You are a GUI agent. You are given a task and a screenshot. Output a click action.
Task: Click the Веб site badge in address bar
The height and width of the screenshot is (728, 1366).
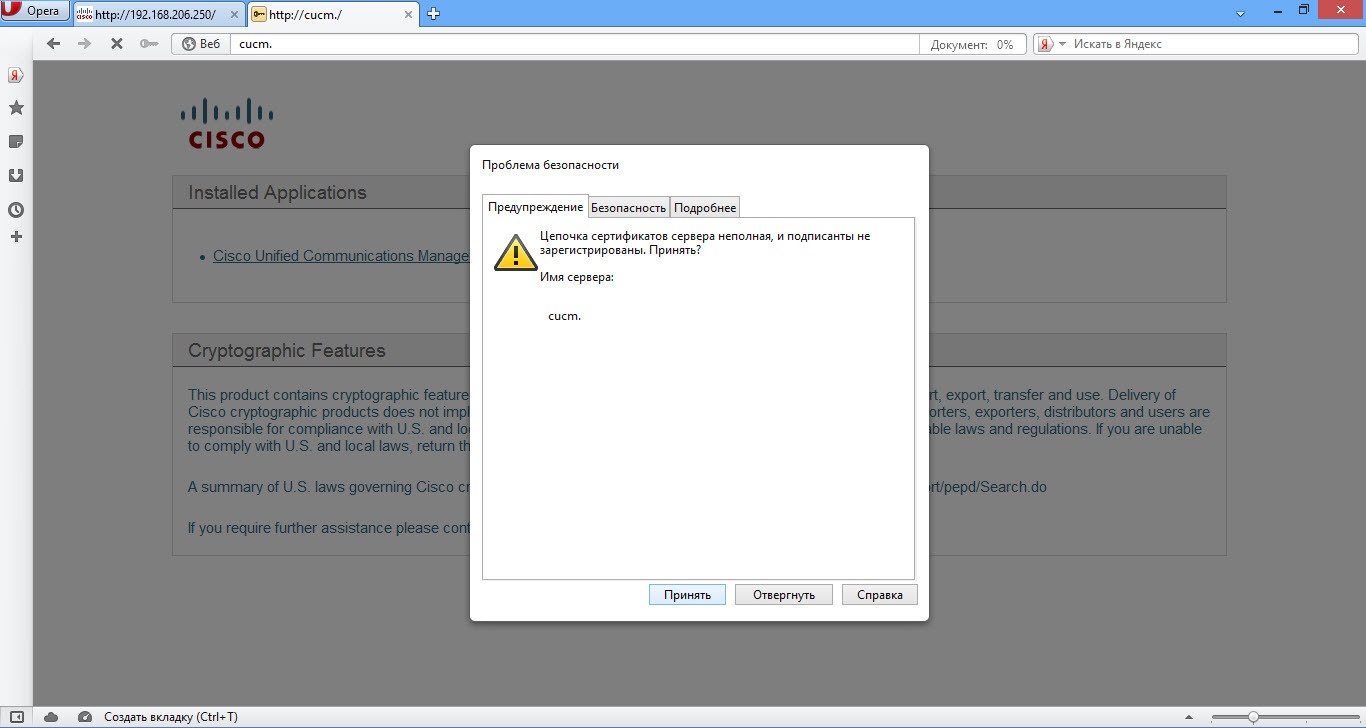coord(201,44)
